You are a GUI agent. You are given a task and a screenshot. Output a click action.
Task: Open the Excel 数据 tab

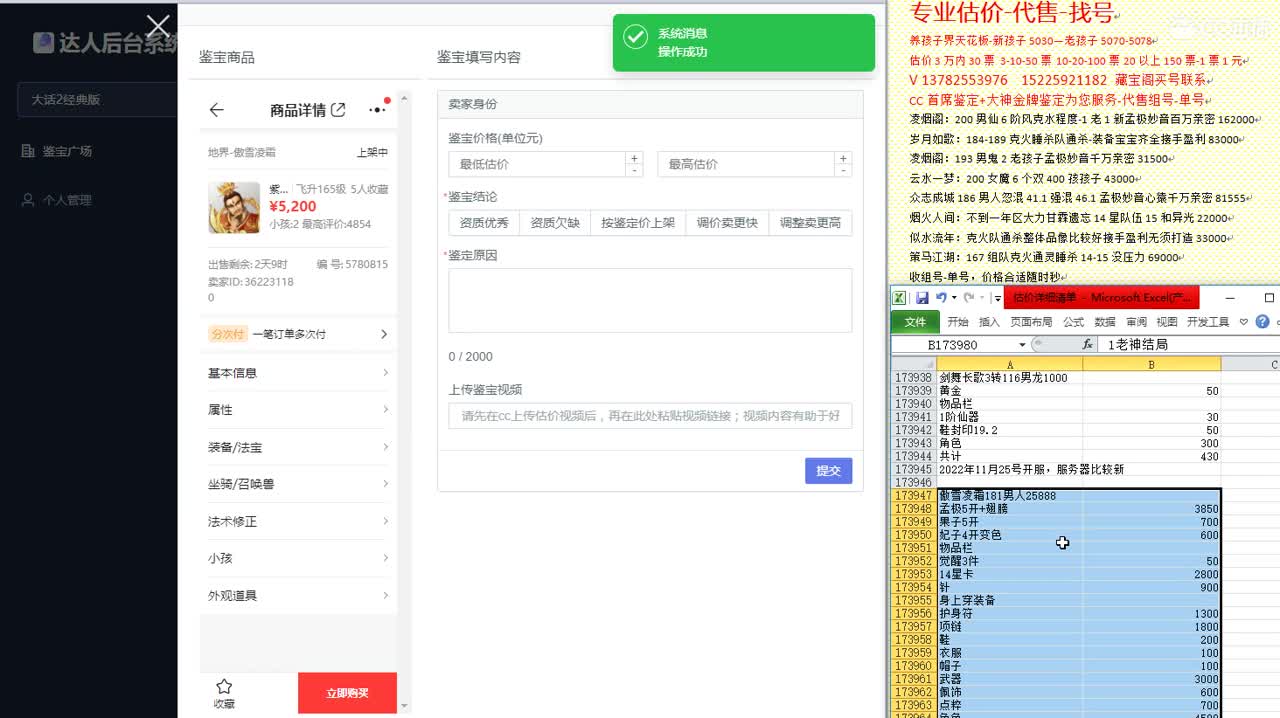[1105, 322]
